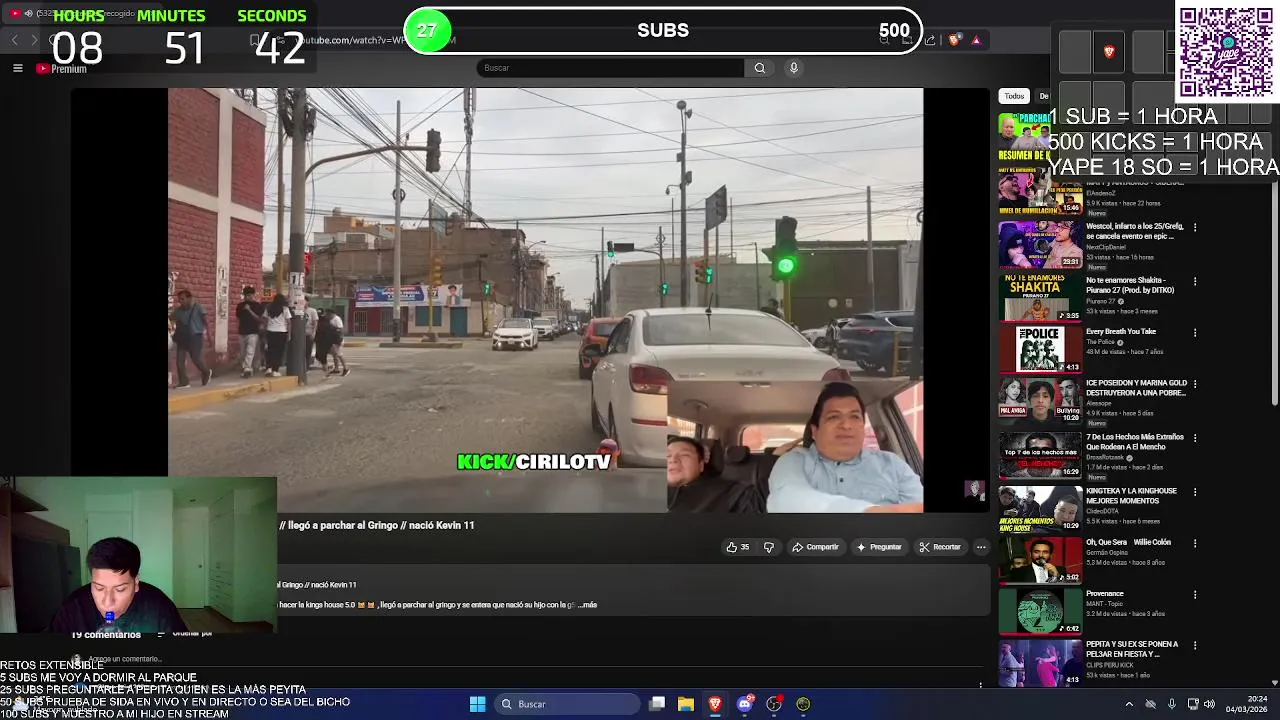1280x720 pixels.
Task: Visit the CLIPS PERU KICK channel name
Action: pos(1112,665)
